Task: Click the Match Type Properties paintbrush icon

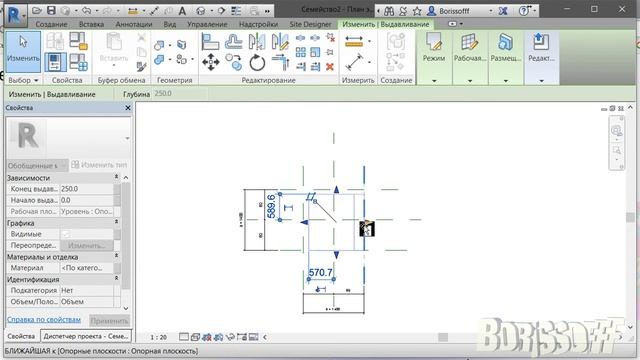Action: [141, 66]
